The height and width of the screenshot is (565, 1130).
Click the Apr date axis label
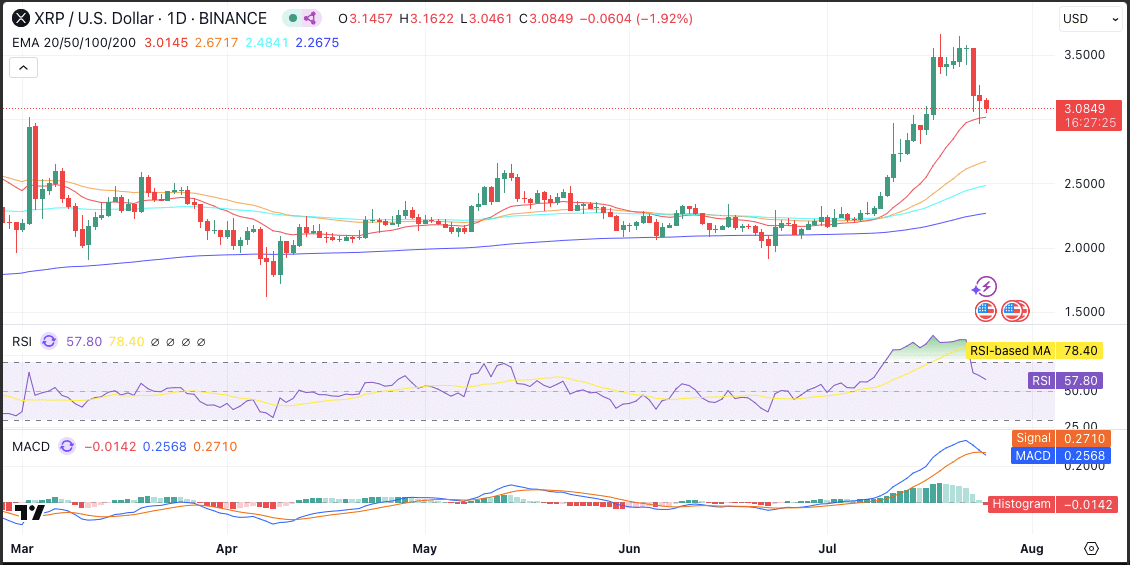[227, 547]
